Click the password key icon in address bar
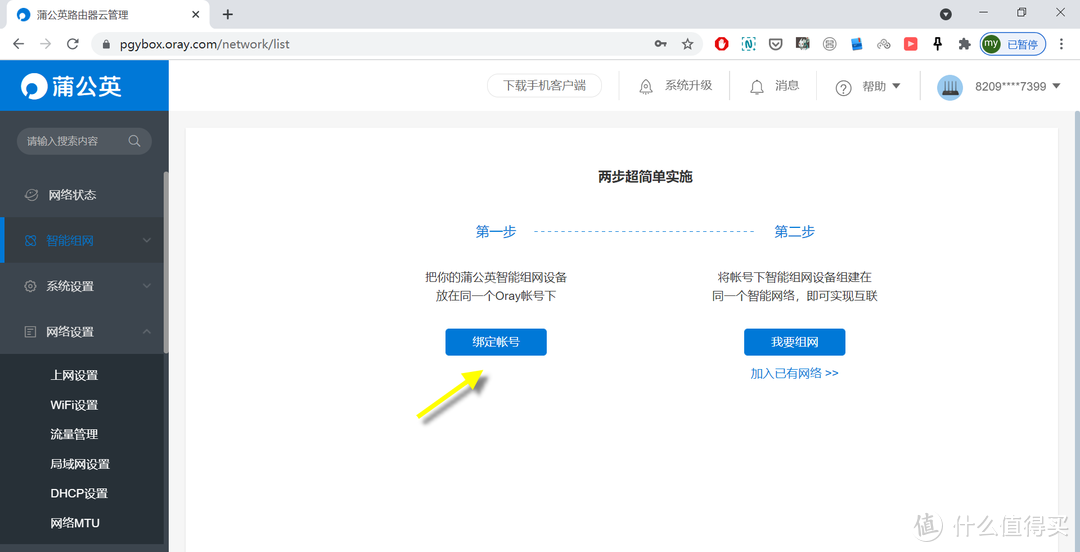The image size is (1080, 552). [x=661, y=44]
